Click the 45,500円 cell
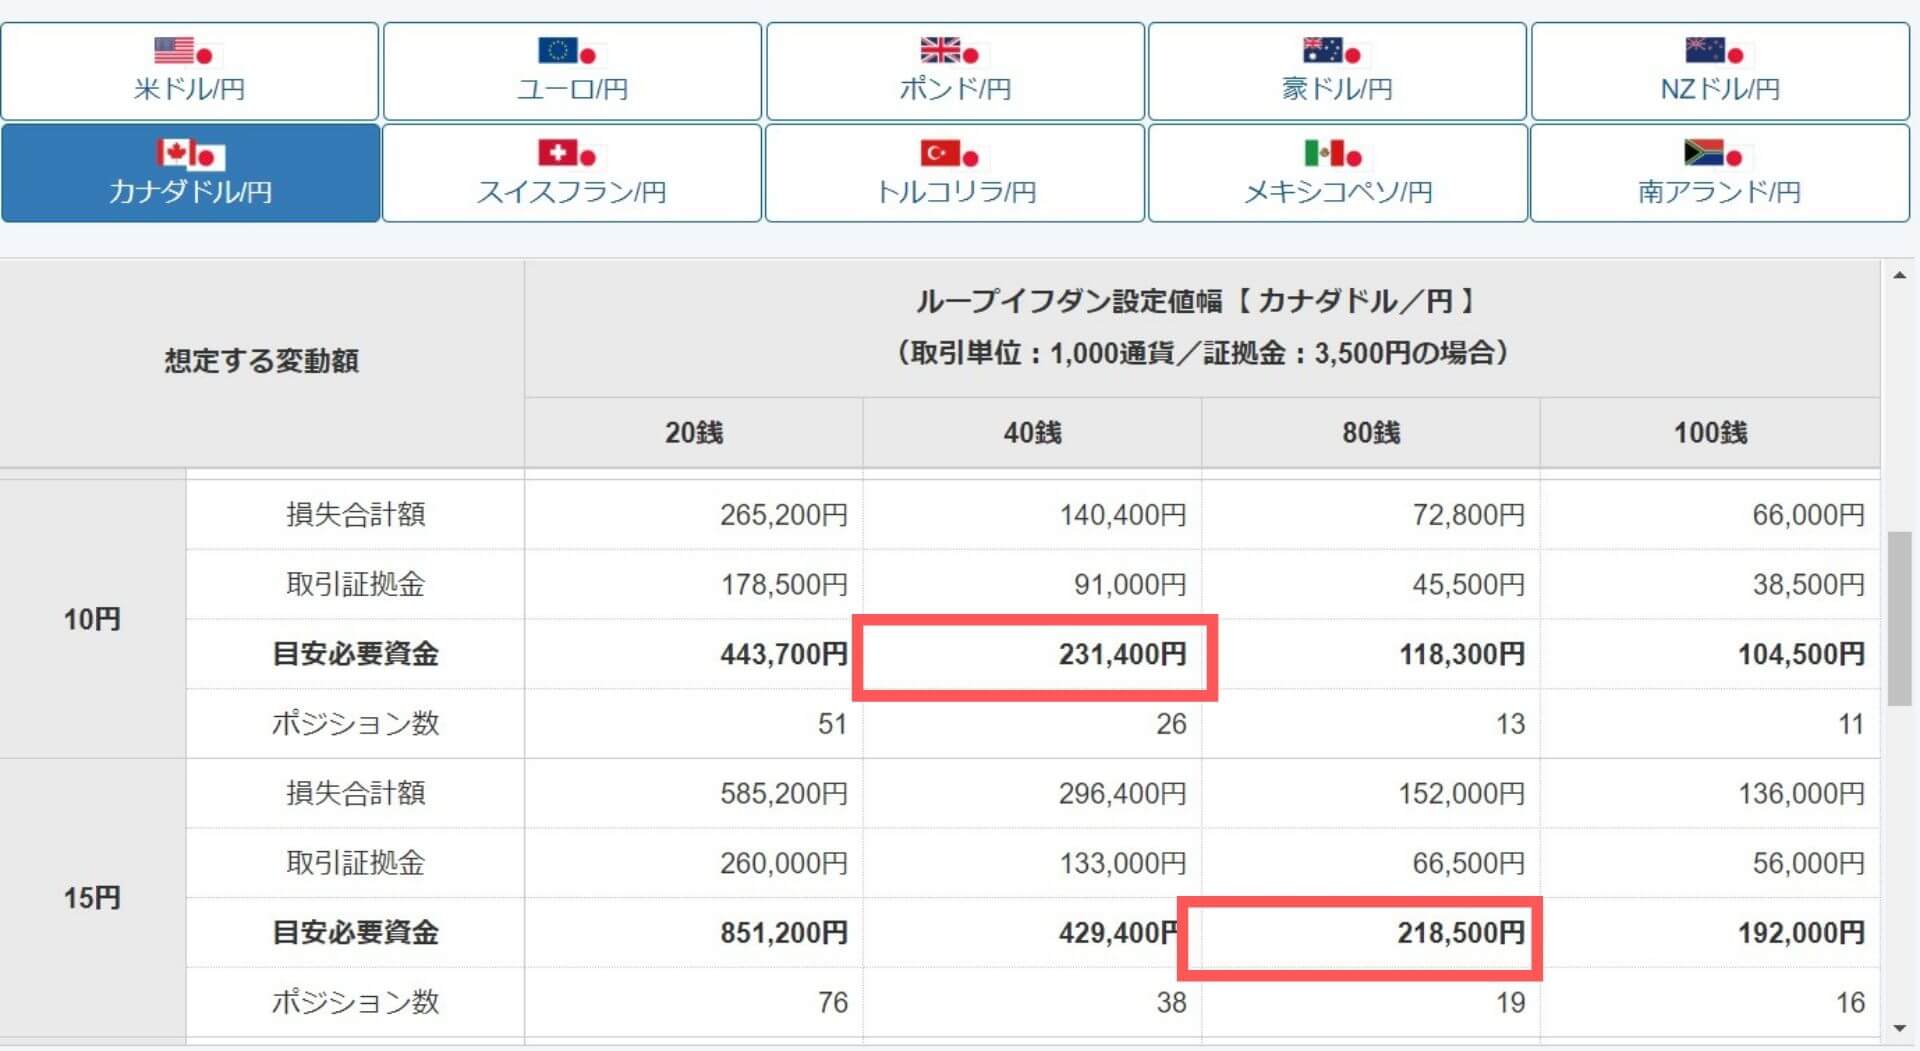 (x=1371, y=584)
